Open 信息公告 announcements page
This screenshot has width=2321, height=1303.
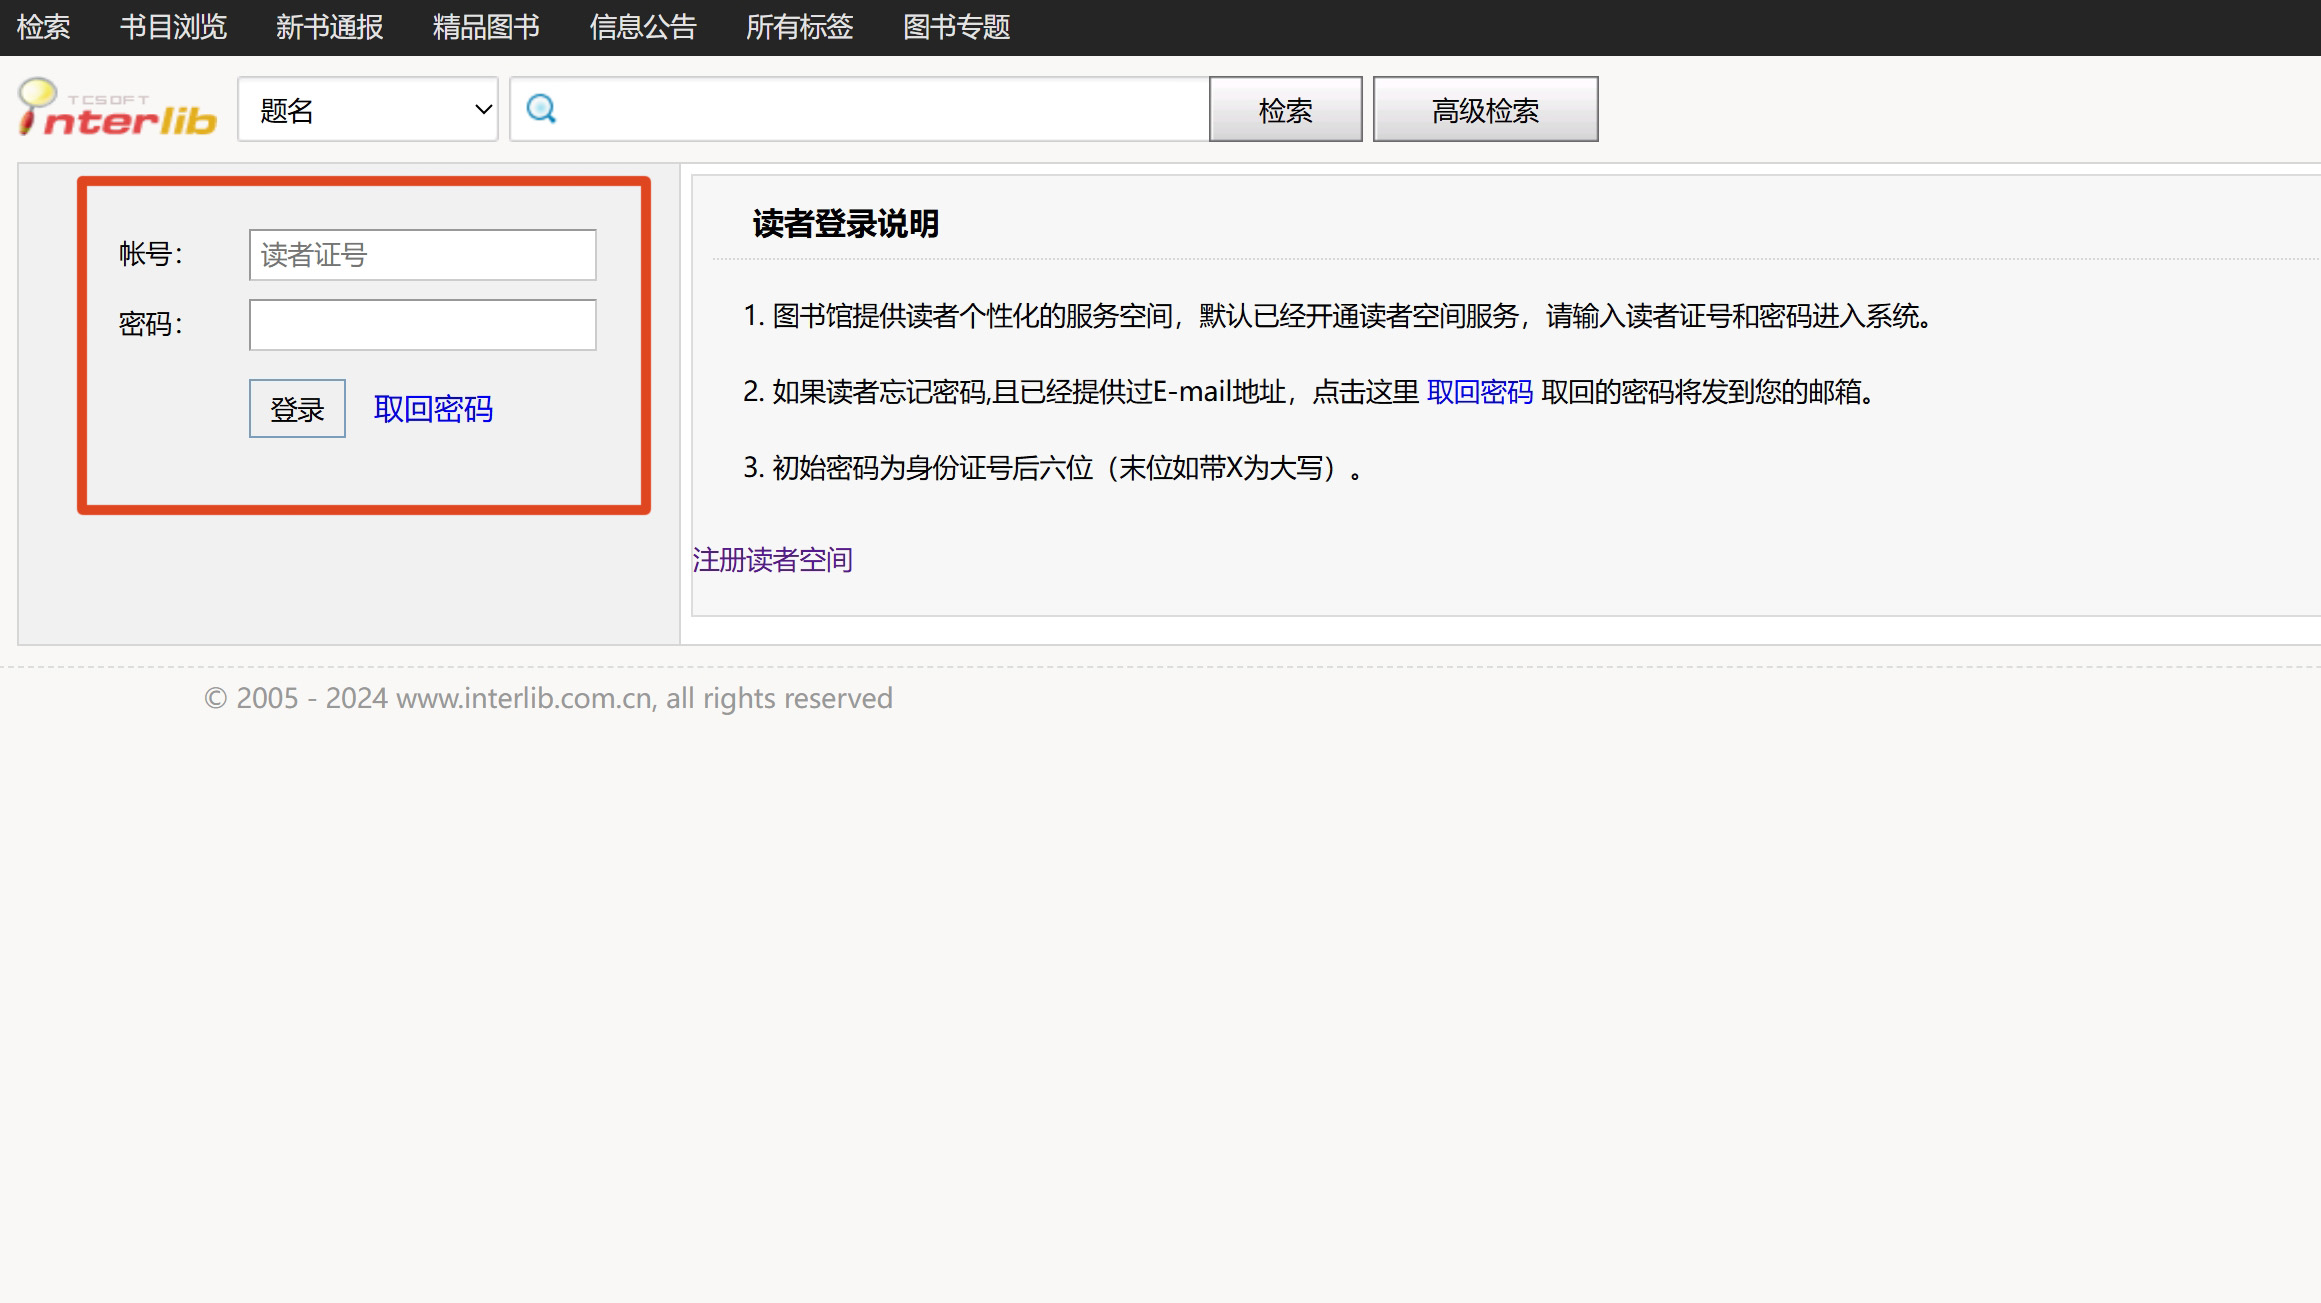[x=643, y=27]
